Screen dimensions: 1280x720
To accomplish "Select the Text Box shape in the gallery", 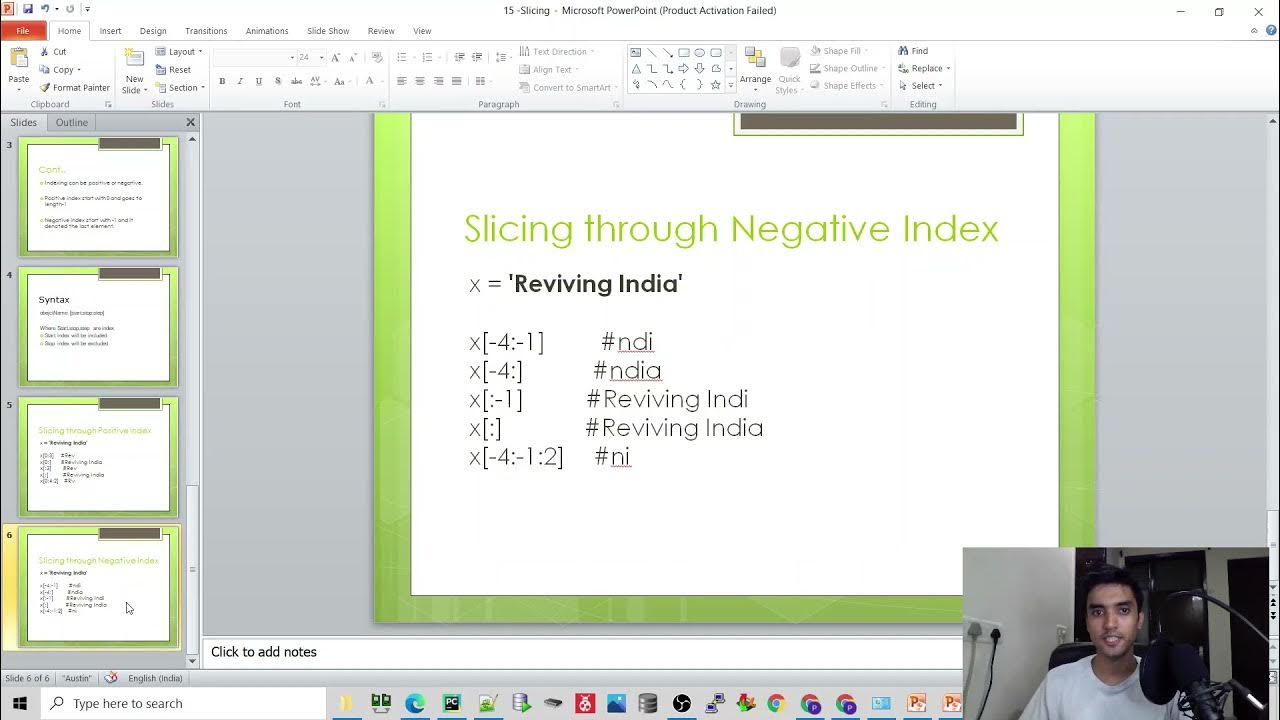I will [x=636, y=53].
